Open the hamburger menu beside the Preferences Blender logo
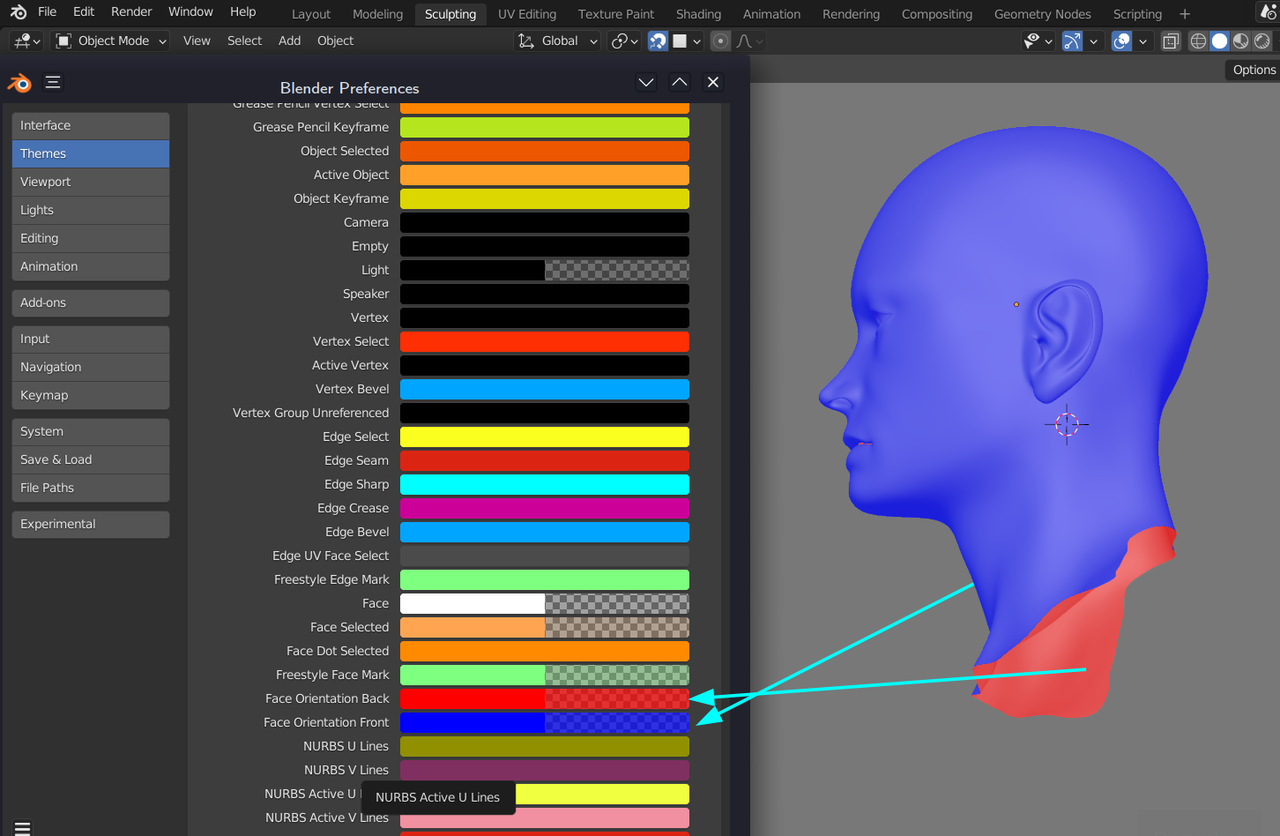This screenshot has height=836, width=1280. (x=53, y=82)
